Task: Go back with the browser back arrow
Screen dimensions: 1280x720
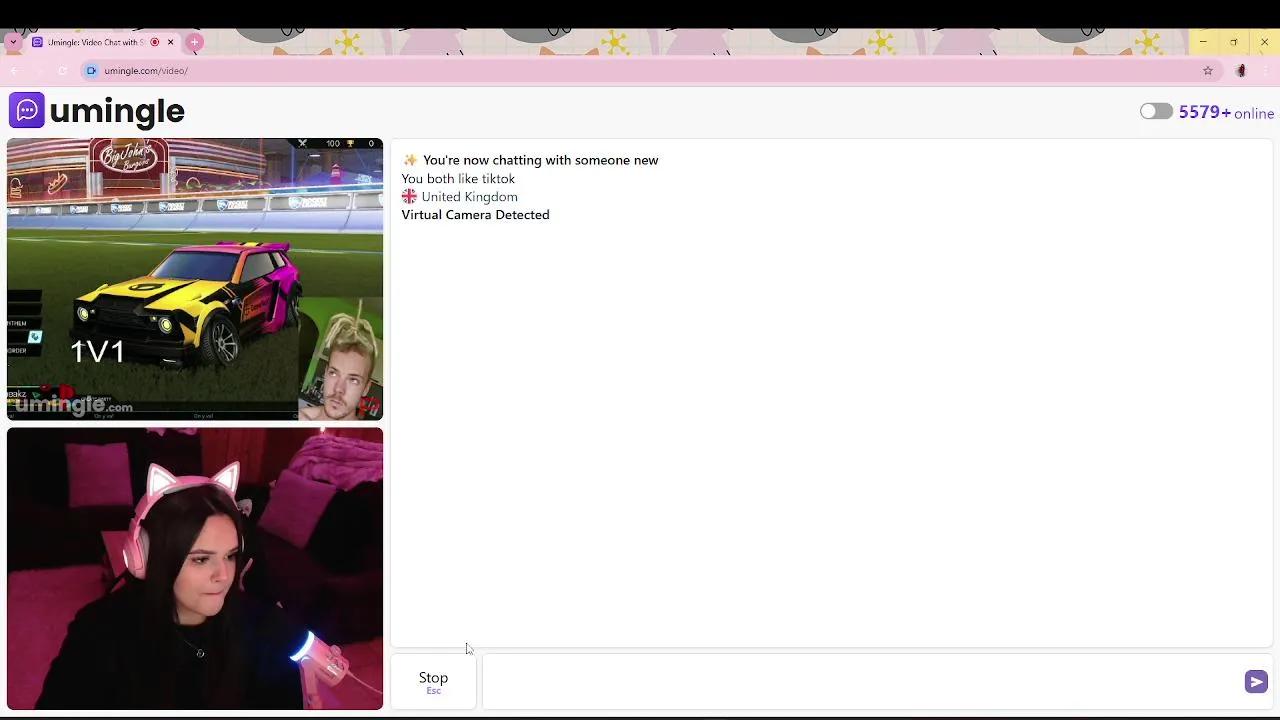Action: [x=14, y=71]
